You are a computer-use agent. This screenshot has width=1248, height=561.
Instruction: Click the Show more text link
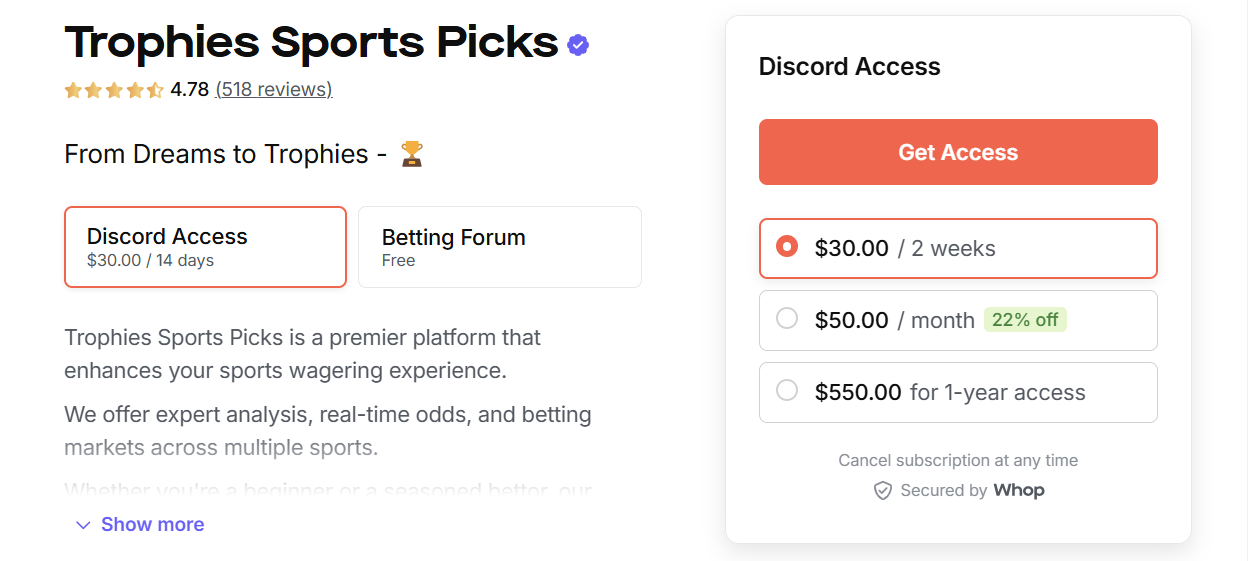coord(152,525)
